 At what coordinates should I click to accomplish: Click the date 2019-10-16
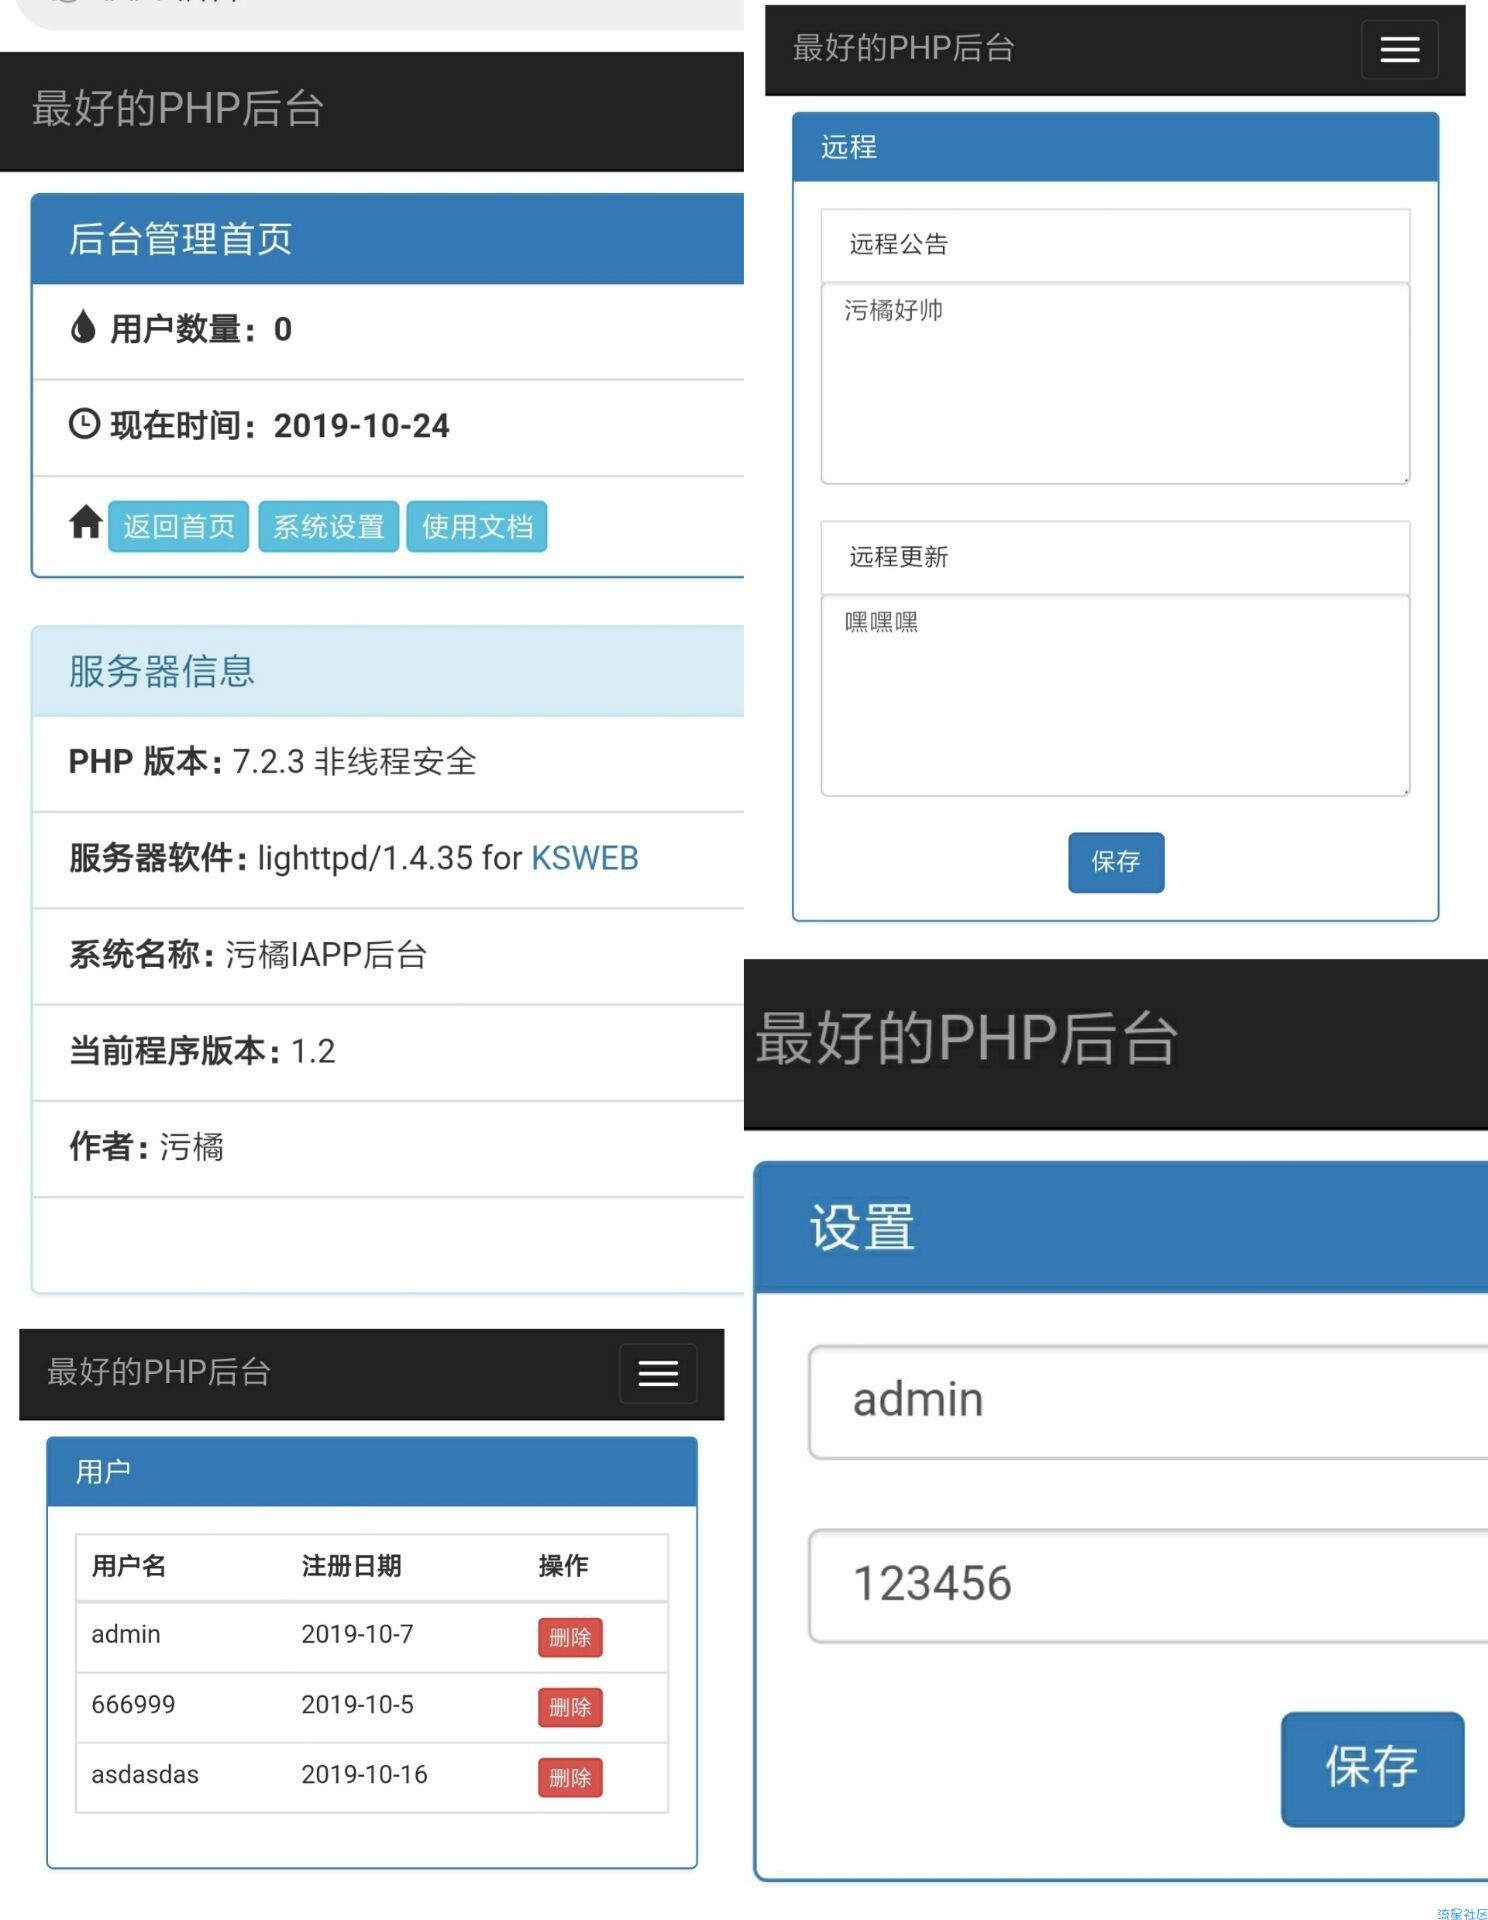click(x=364, y=1774)
